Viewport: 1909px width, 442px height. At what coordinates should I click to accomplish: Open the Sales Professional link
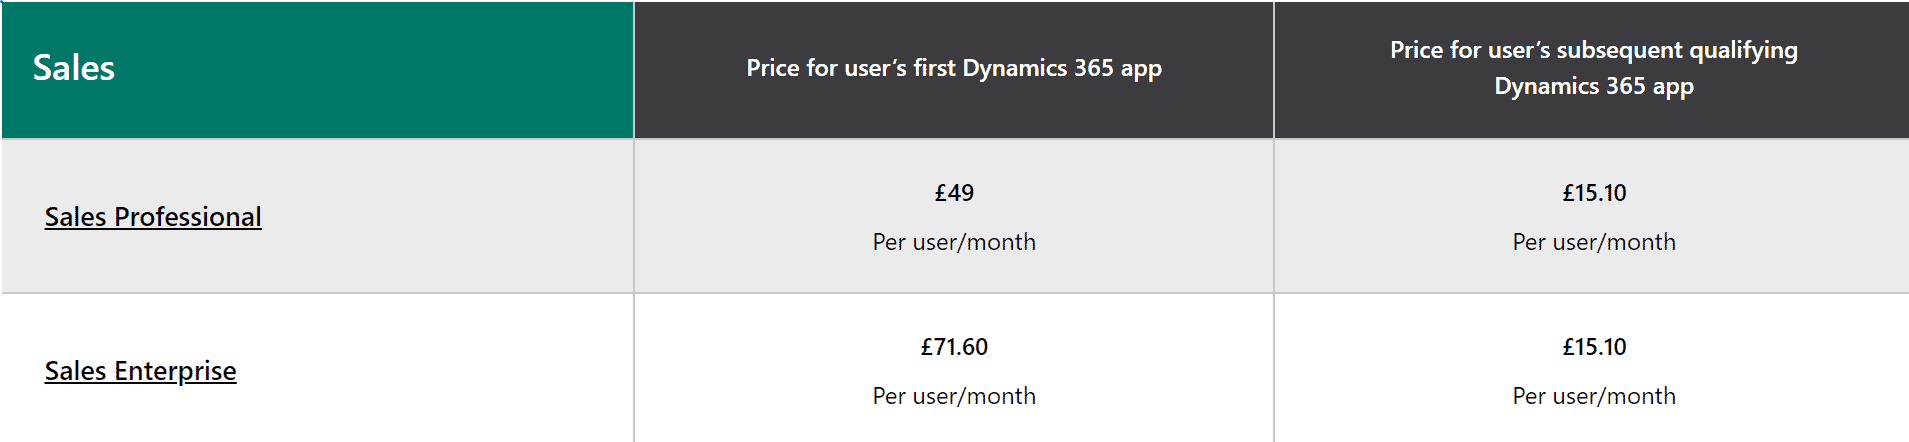[x=153, y=217]
